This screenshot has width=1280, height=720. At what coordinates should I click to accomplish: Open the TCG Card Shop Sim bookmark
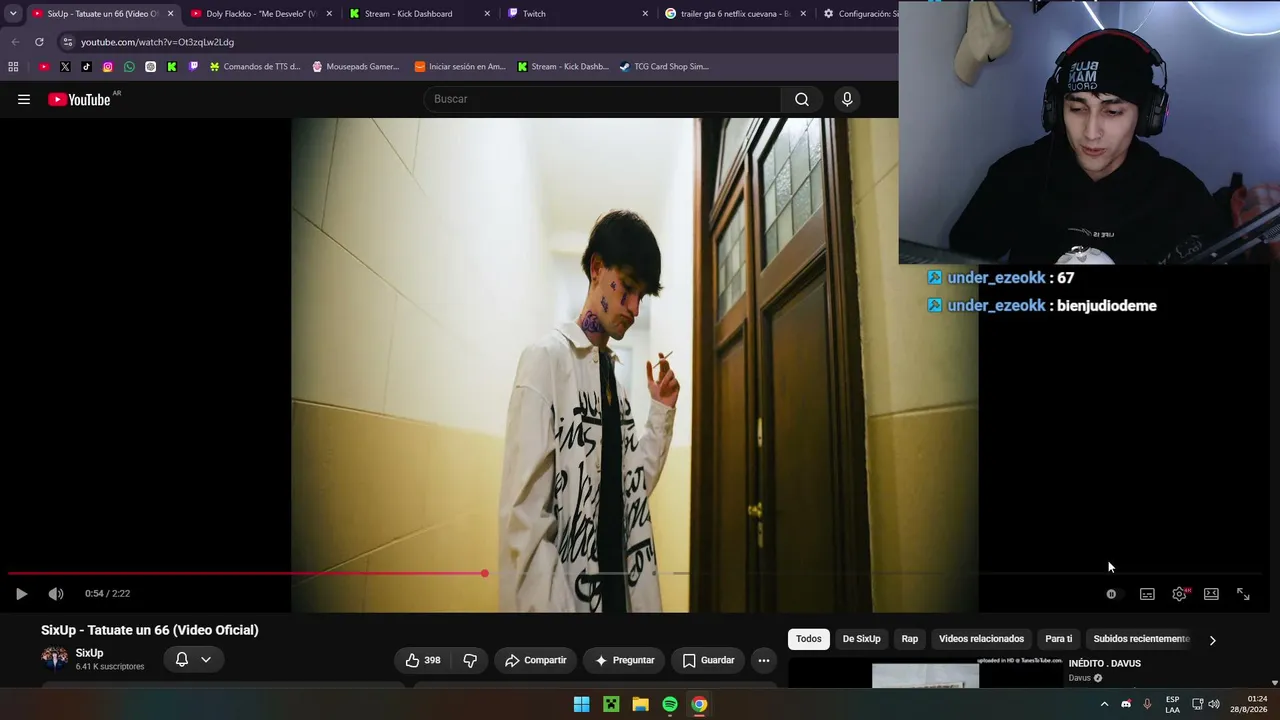[x=664, y=67]
